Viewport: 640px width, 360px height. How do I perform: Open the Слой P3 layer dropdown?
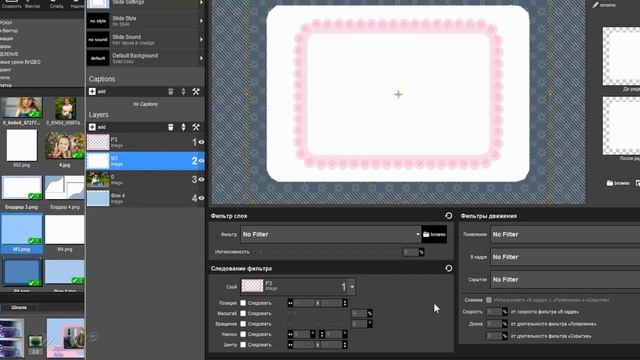pyautogui.click(x=298, y=287)
